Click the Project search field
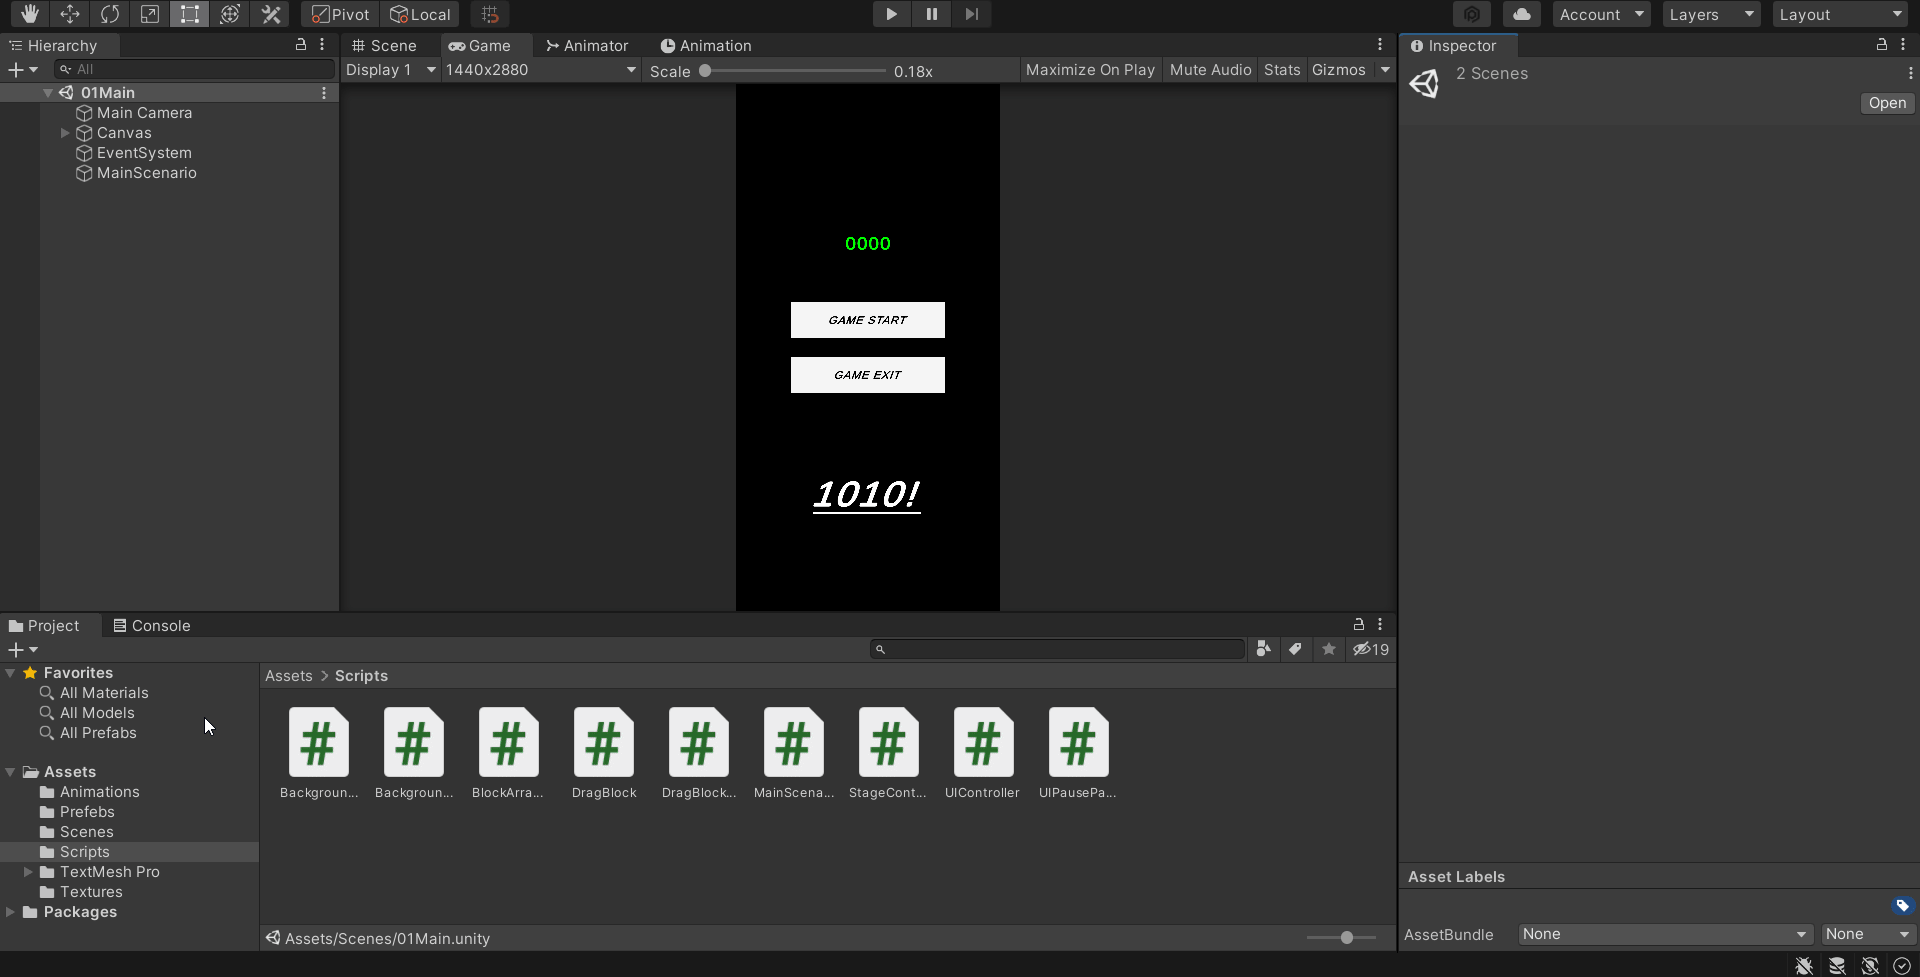The height and width of the screenshot is (977, 1920). [x=1055, y=648]
